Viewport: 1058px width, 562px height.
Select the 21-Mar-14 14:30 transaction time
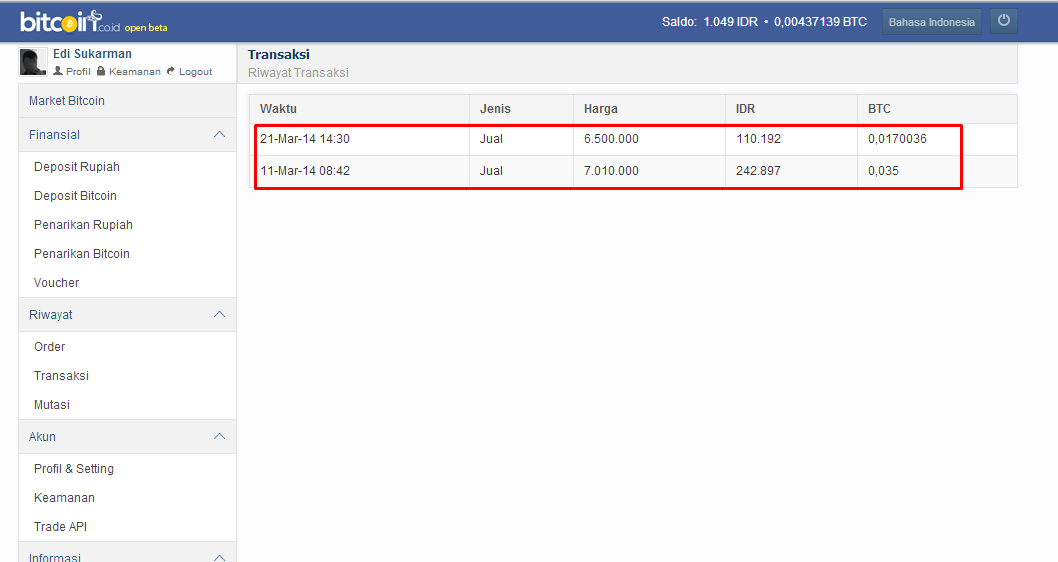pos(305,139)
